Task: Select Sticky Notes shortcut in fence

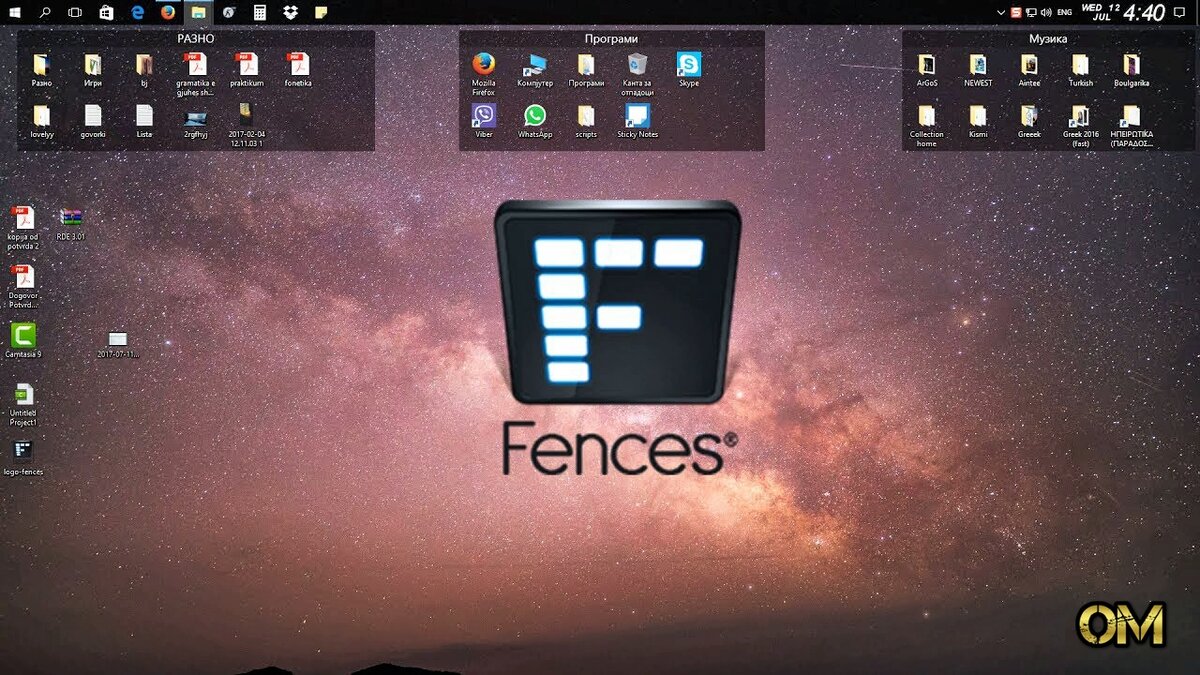Action: pos(638,120)
